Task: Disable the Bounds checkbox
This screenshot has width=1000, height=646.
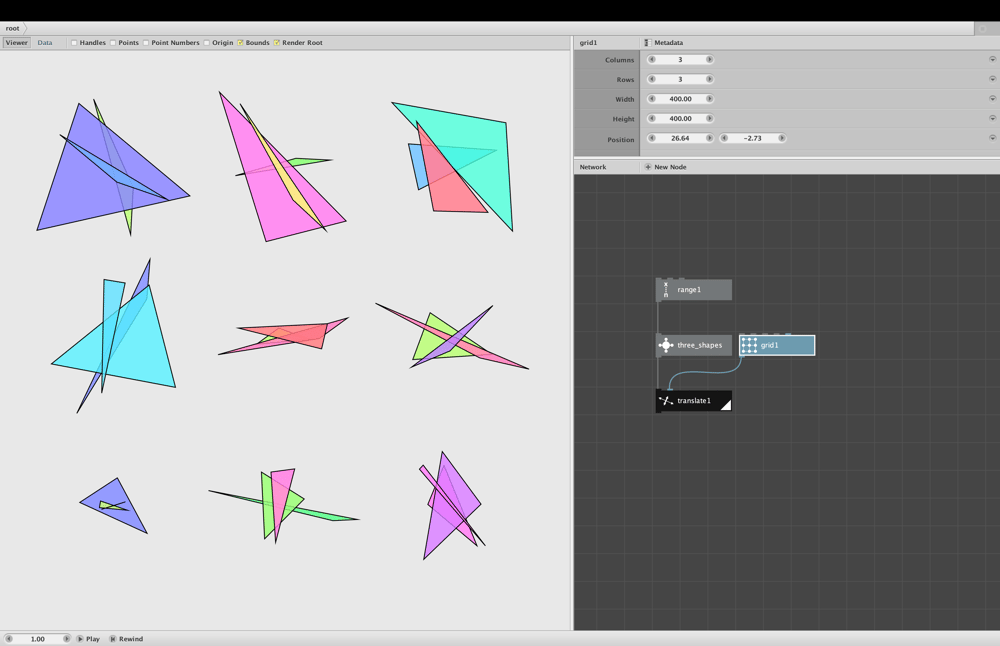Action: (x=240, y=43)
